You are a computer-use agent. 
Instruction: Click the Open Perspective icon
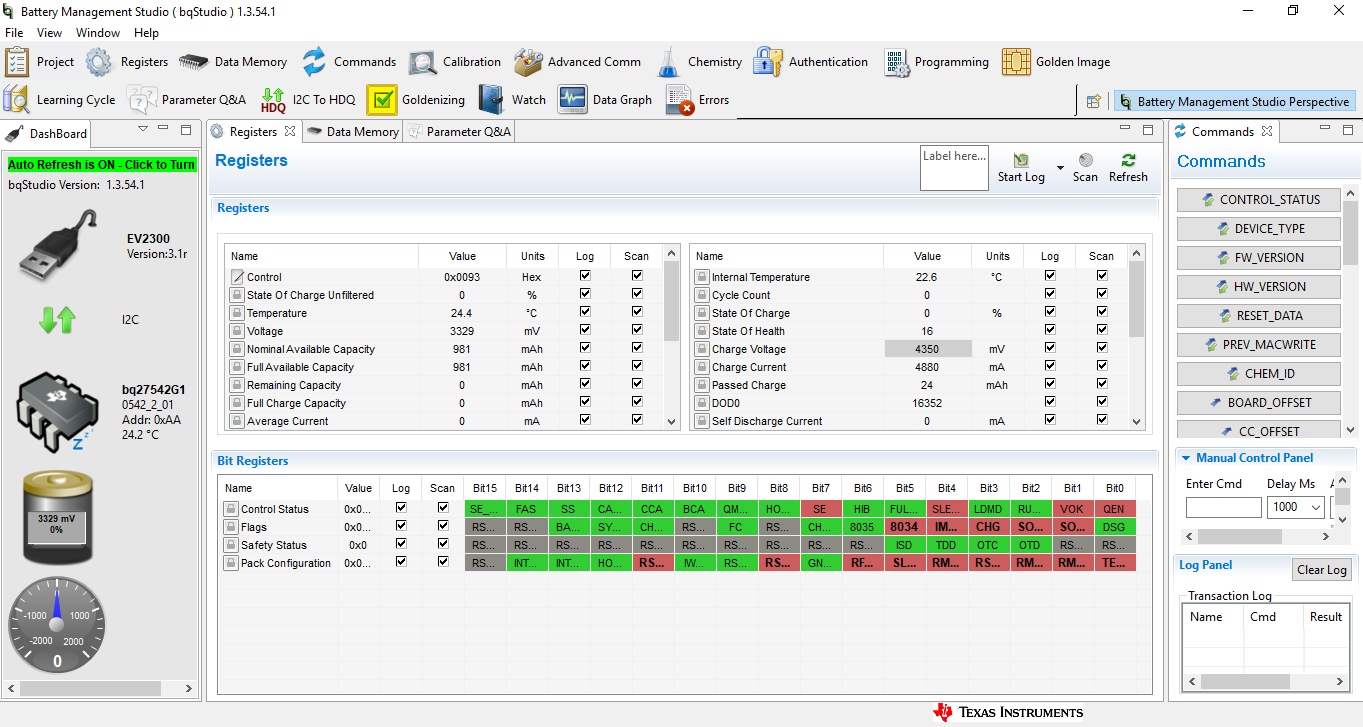[x=1094, y=101]
